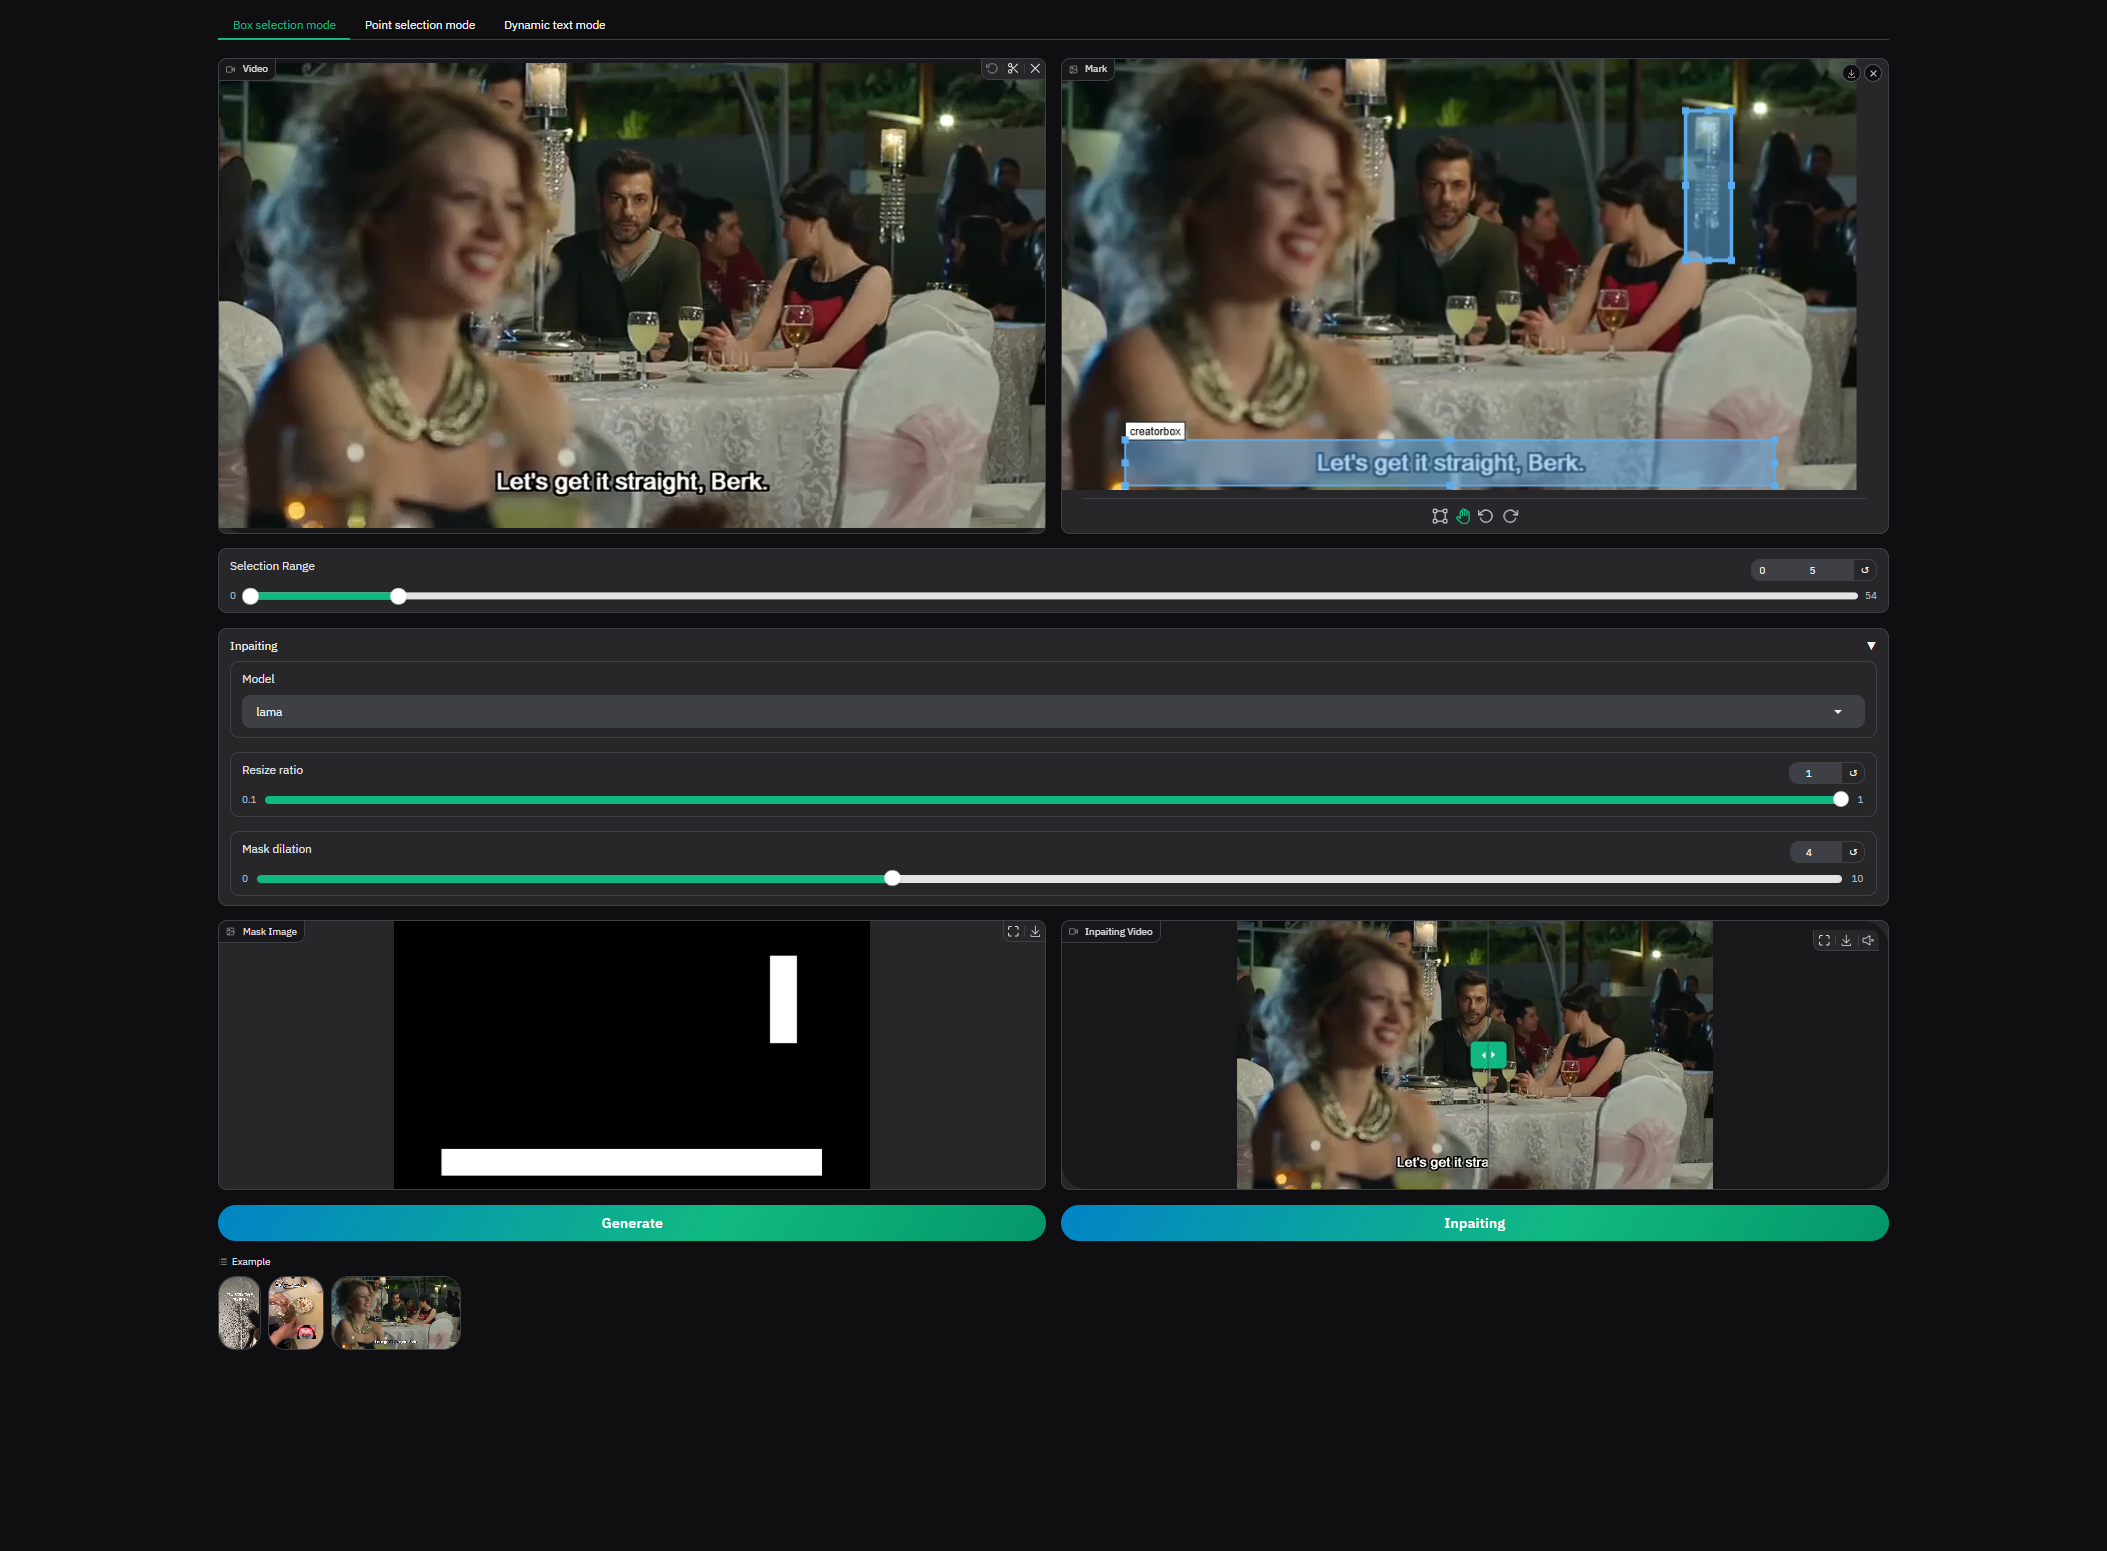This screenshot has width=2107, height=1551.
Task: Click the undo icon below Mark image
Action: [x=1486, y=516]
